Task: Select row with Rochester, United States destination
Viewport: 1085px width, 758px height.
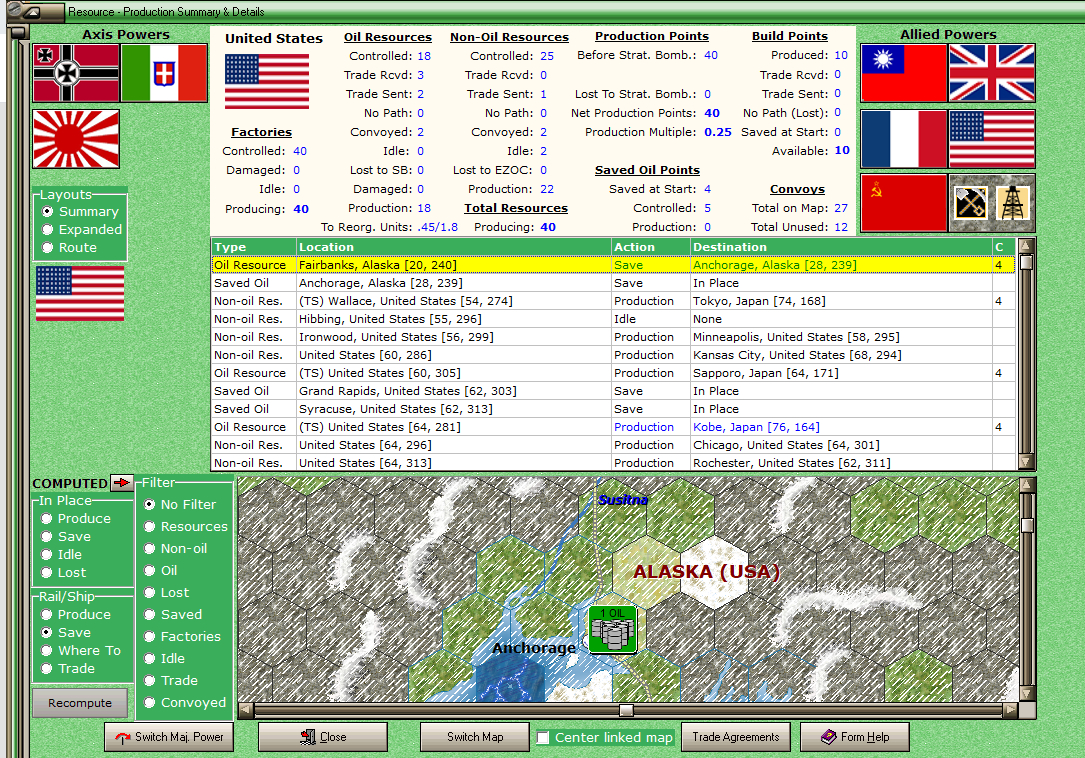Action: pyautogui.click(x=613, y=463)
